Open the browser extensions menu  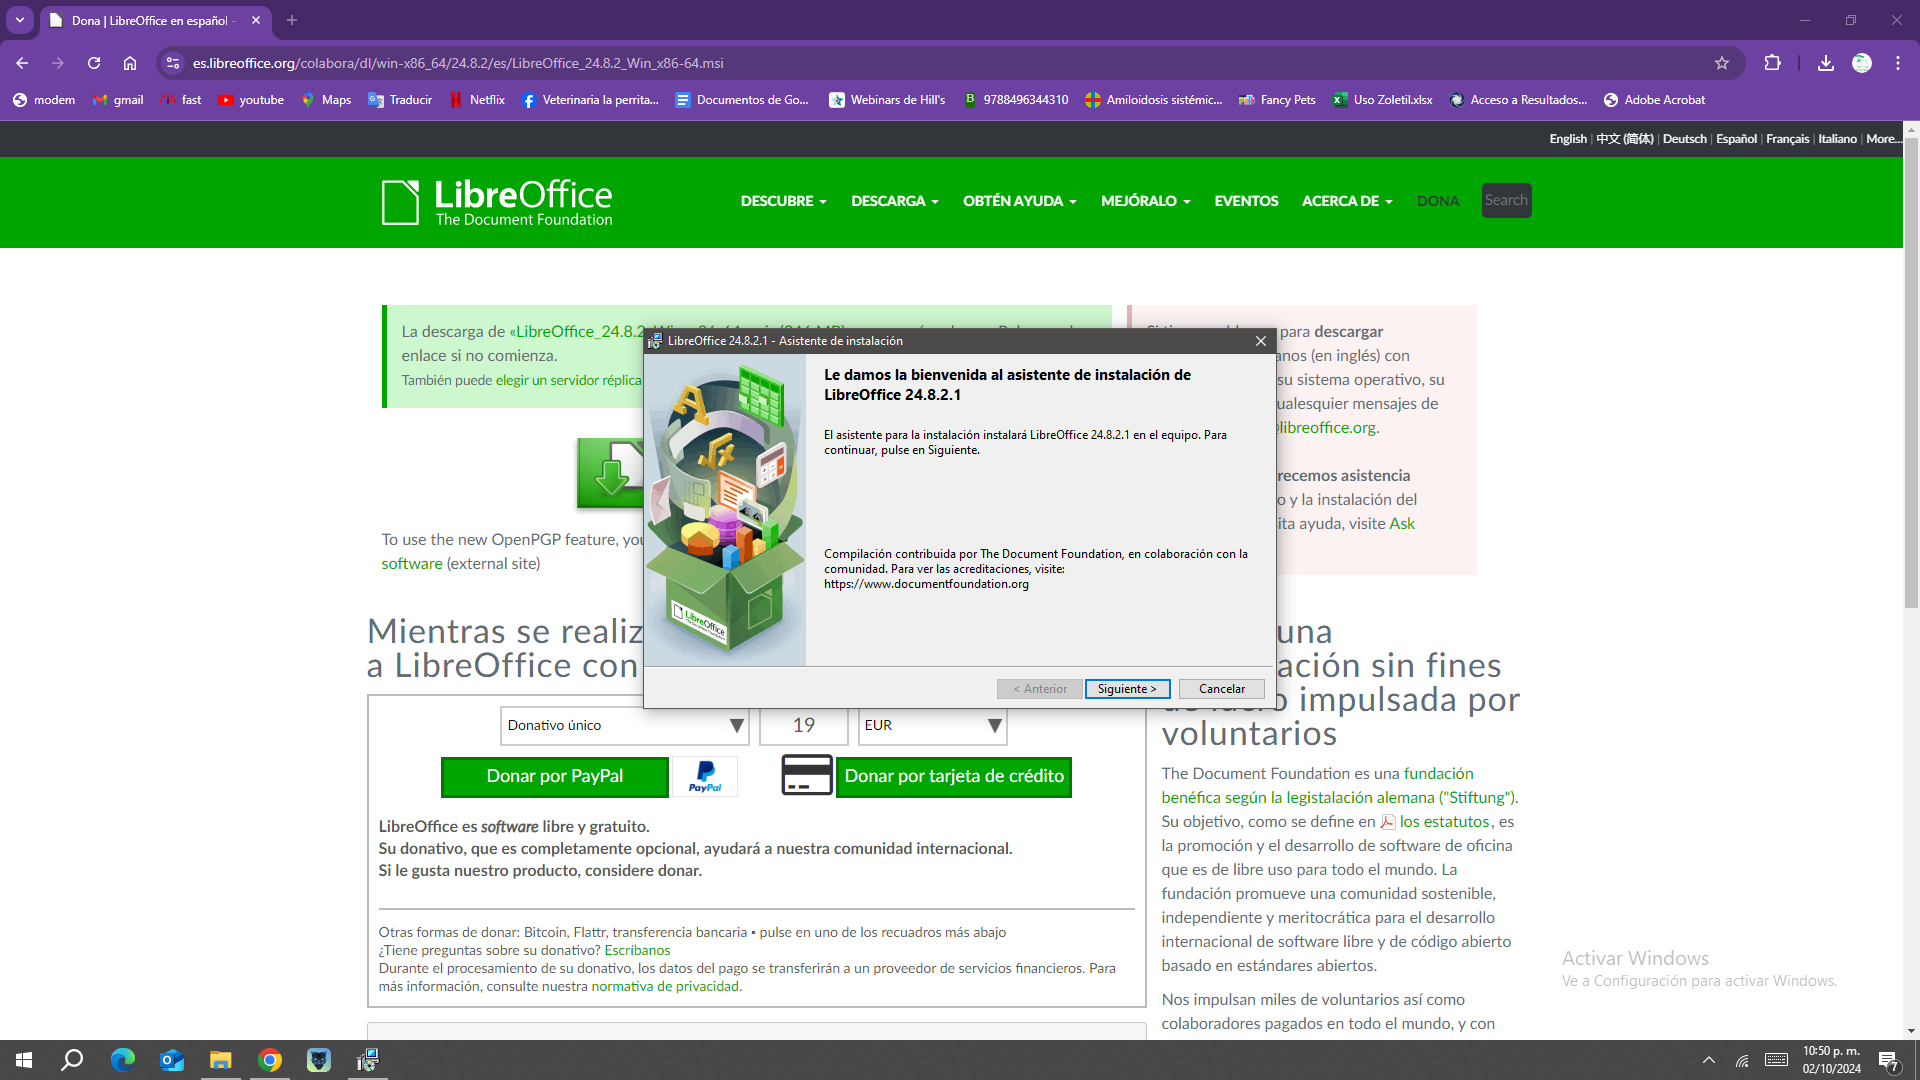pos(1773,63)
